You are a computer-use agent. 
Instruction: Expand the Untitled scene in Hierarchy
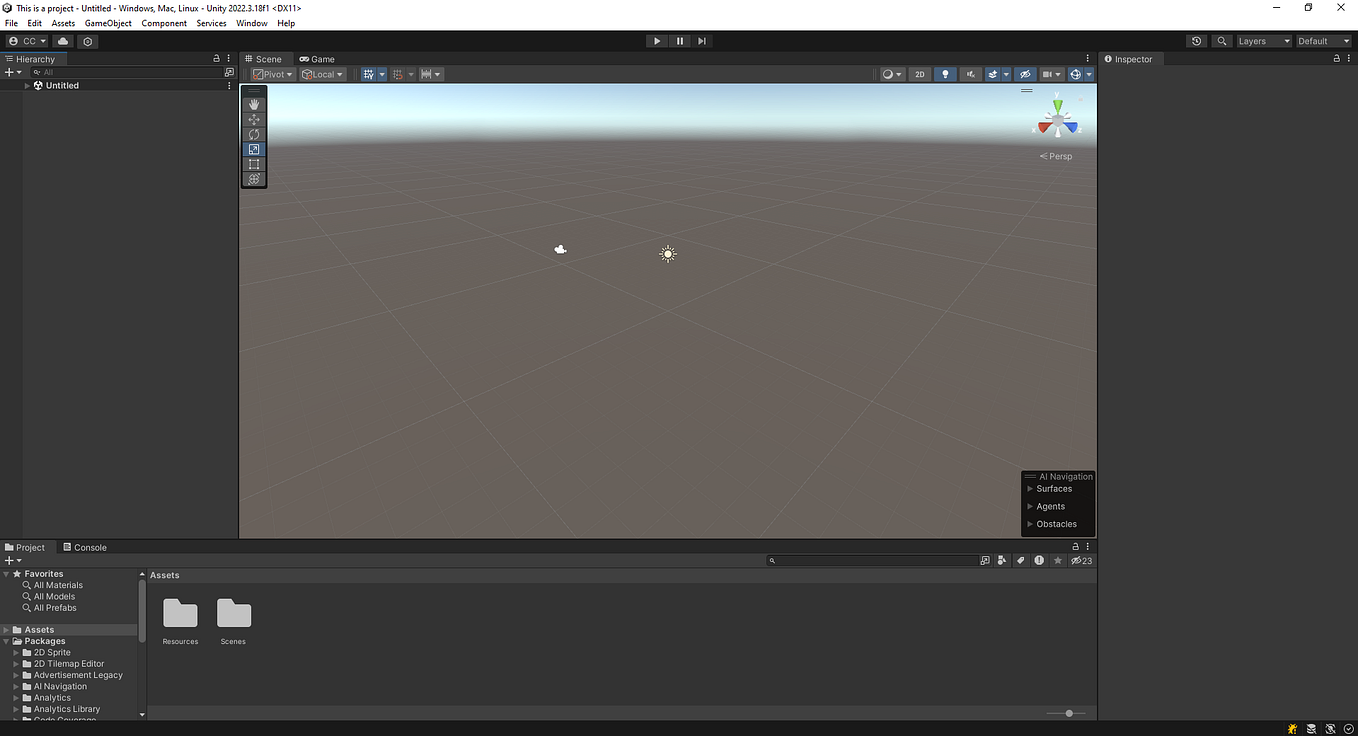click(26, 85)
